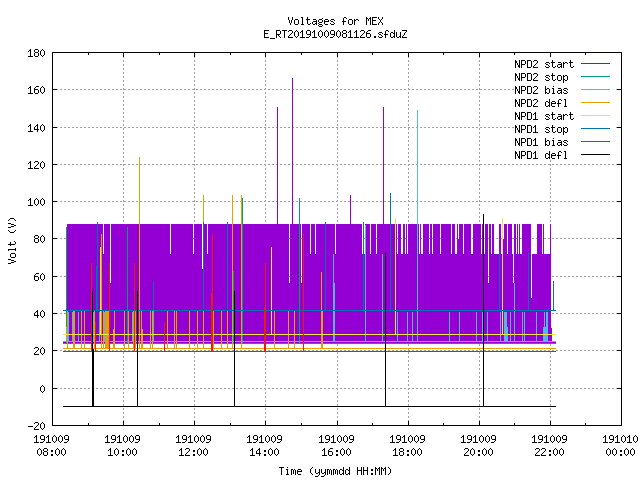Click the 180 y-axis tick label
The height and width of the screenshot is (480, 640).
(36, 53)
